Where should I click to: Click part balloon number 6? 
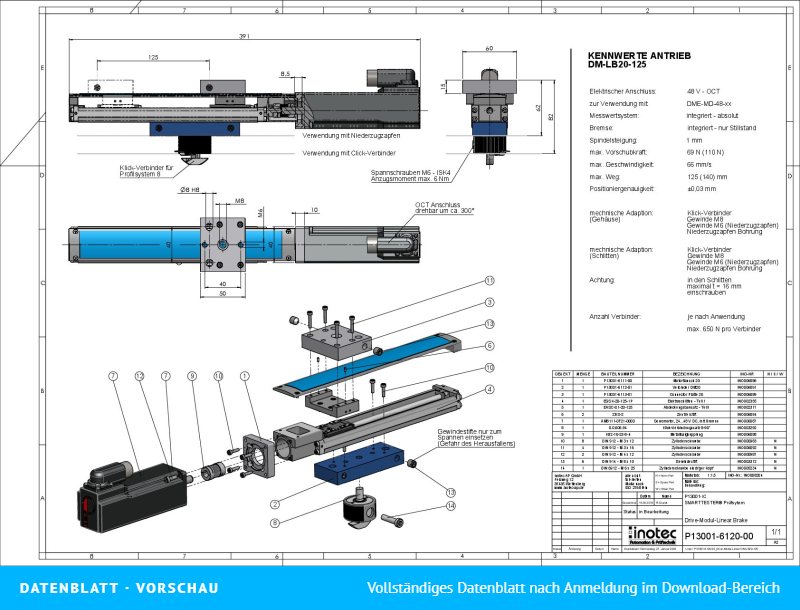(490, 346)
